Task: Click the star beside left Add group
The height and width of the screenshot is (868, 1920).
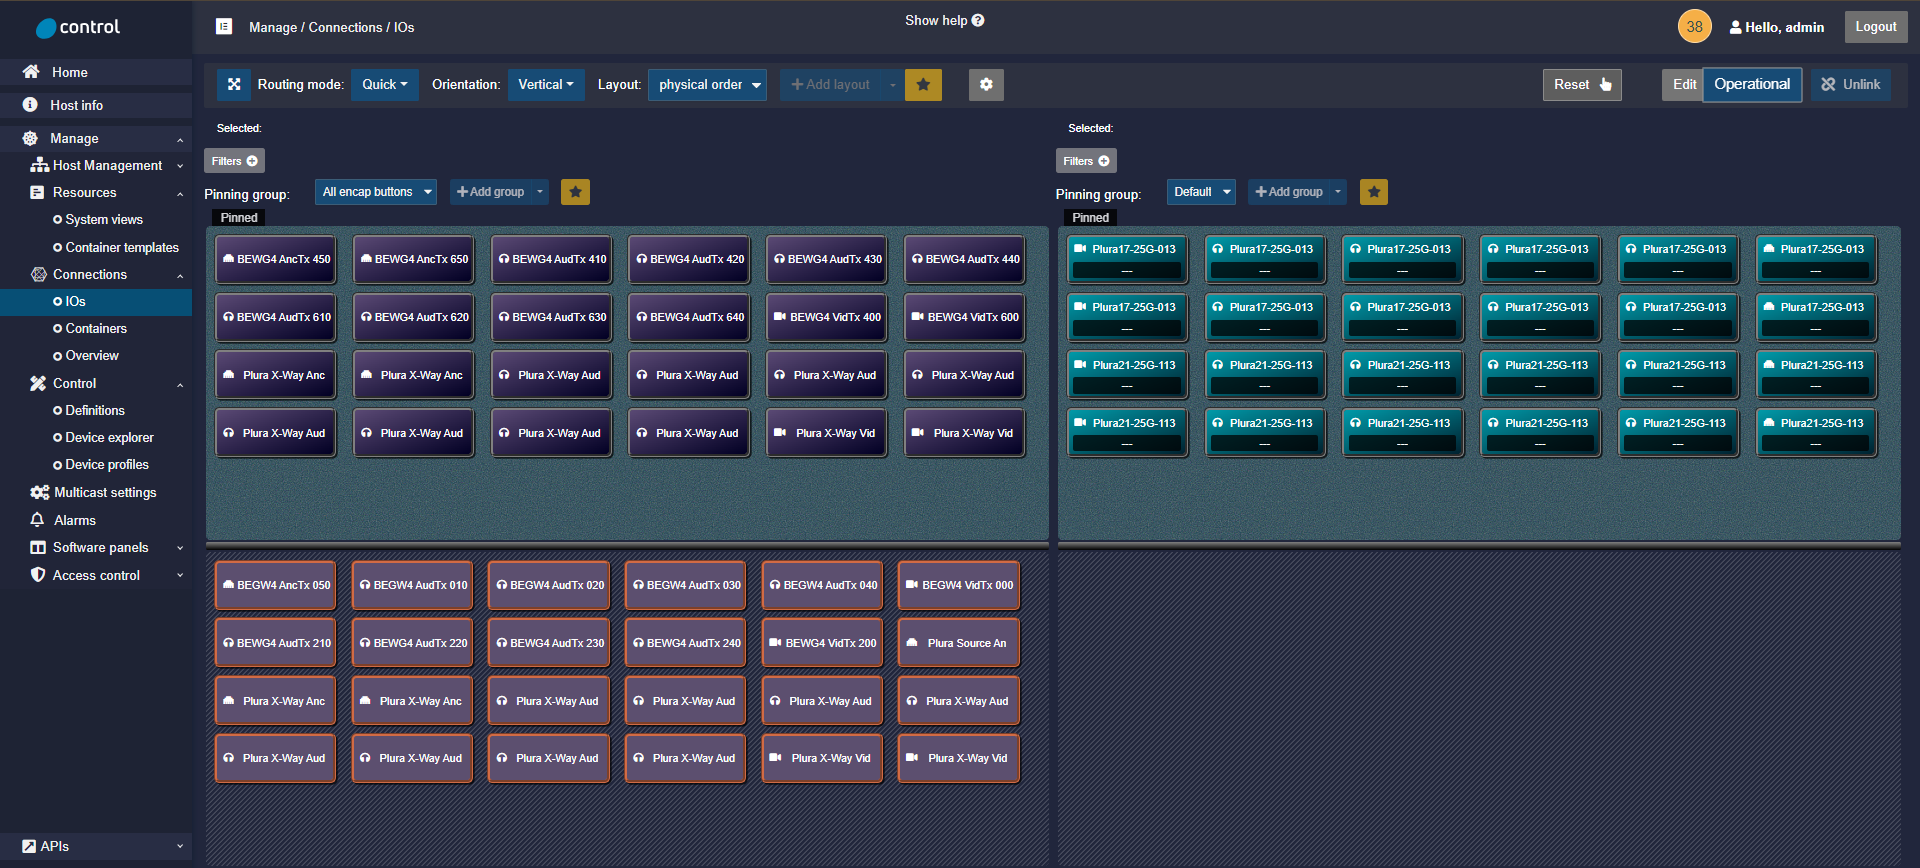Action: click(575, 192)
